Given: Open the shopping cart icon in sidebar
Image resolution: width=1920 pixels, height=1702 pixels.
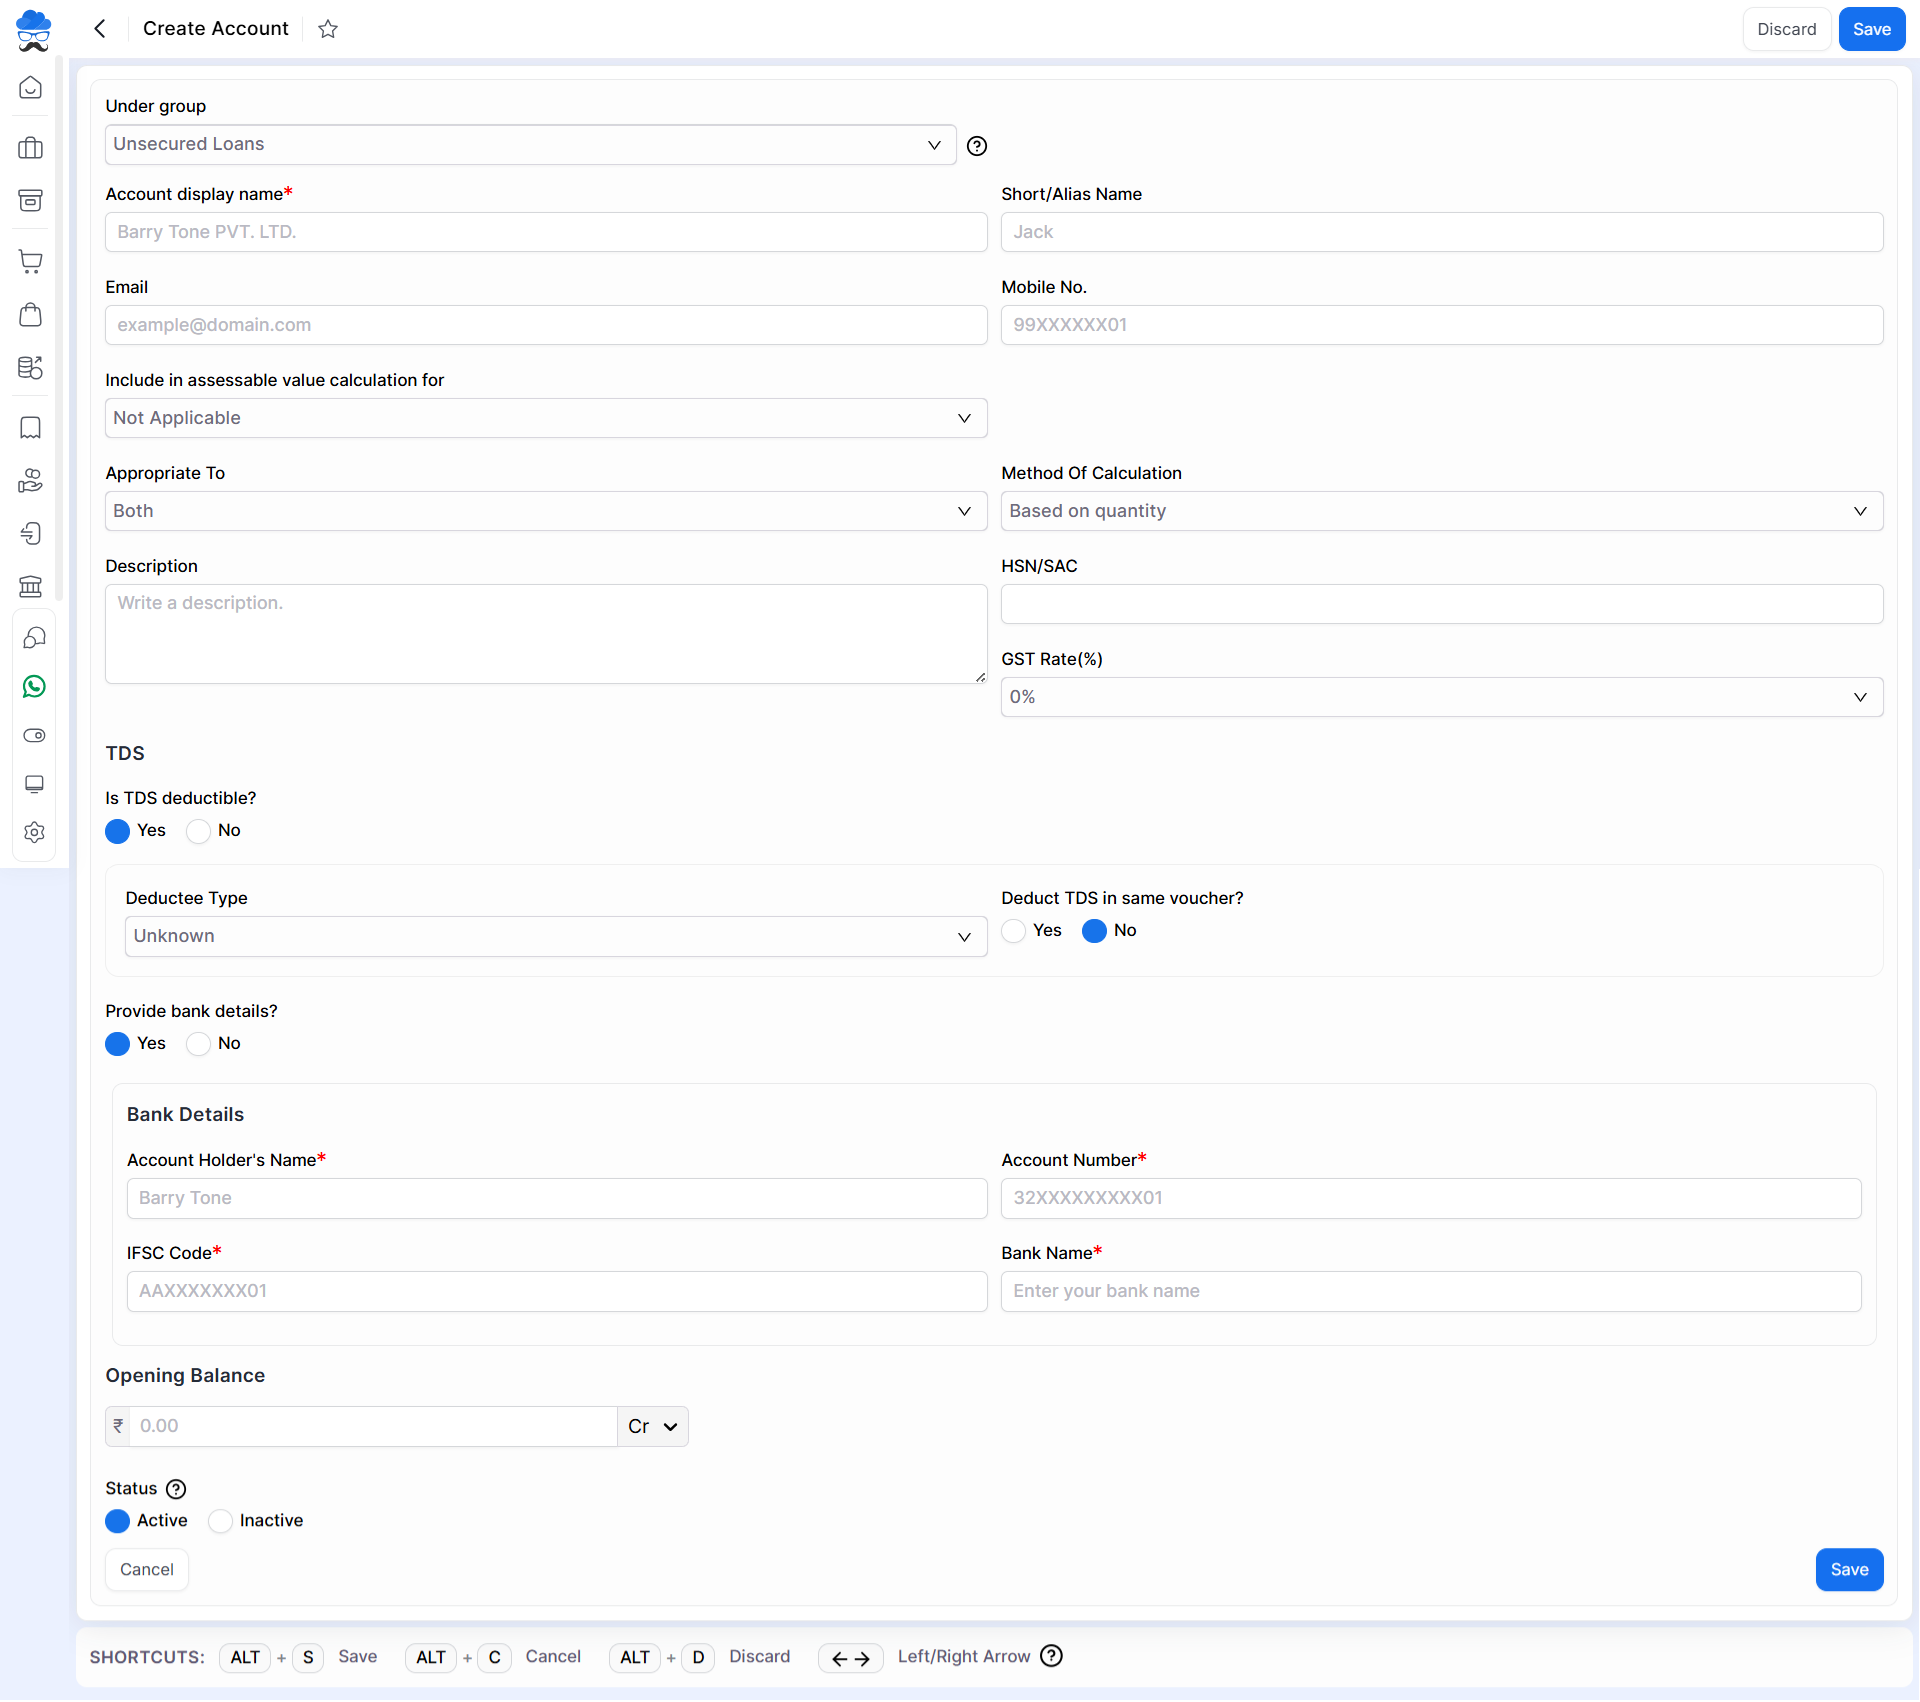Looking at the screenshot, I should [31, 262].
